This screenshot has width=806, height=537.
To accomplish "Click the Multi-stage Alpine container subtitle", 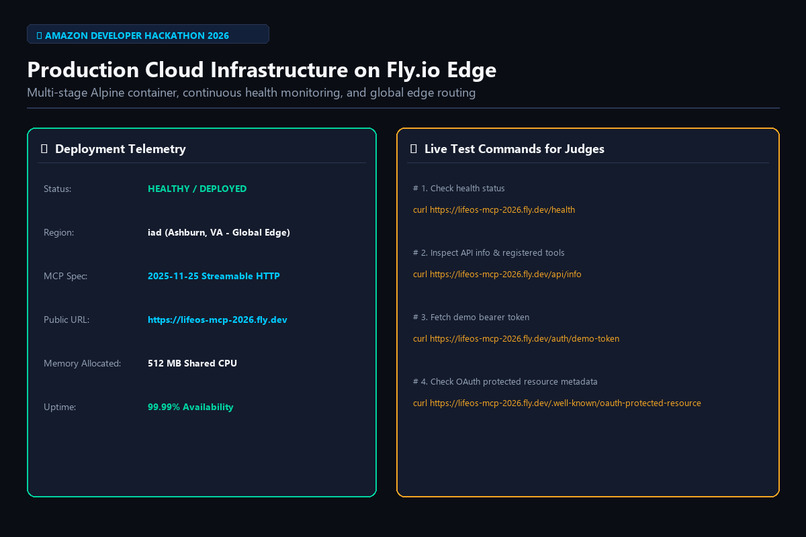I will pyautogui.click(x=251, y=93).
